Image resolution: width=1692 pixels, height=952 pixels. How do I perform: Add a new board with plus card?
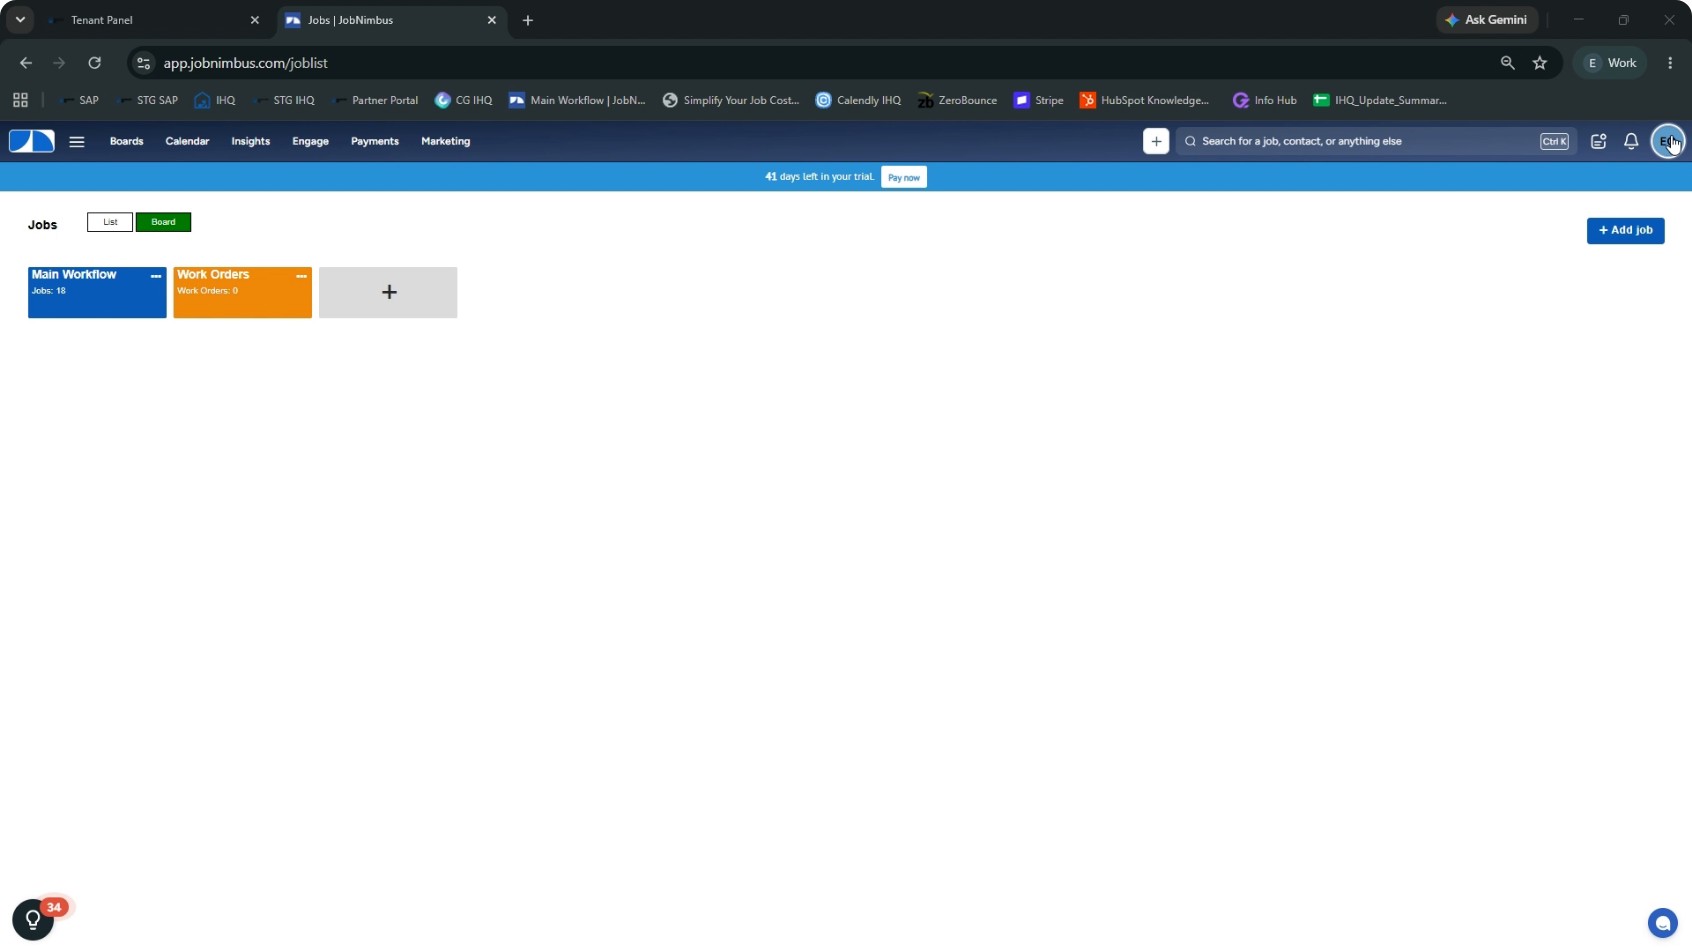point(388,292)
